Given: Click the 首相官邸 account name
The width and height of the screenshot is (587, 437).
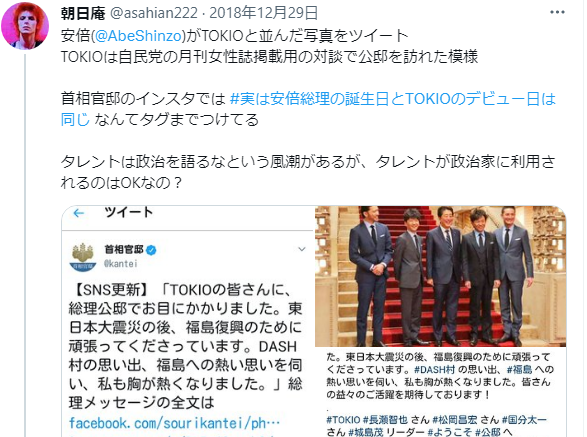Looking at the screenshot, I should coord(124,249).
